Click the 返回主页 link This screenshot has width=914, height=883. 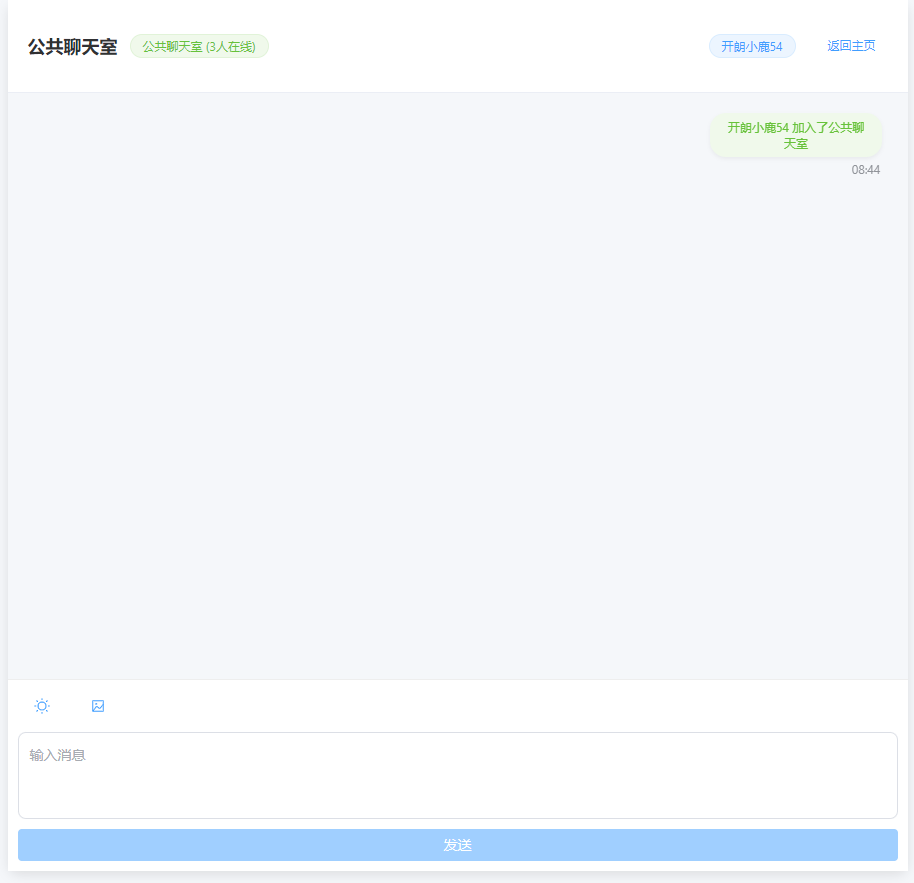851,46
